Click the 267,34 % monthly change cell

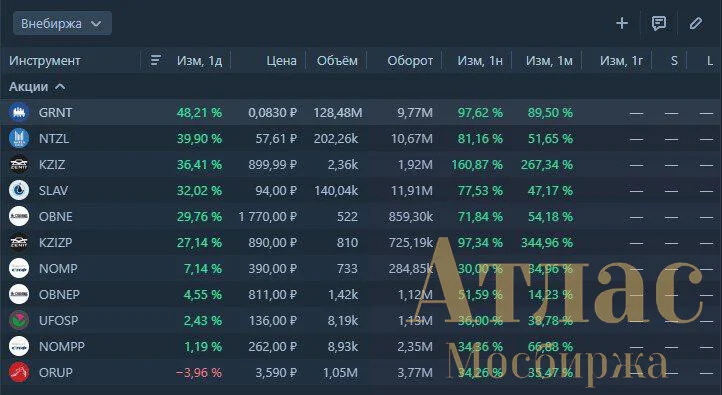tap(547, 165)
